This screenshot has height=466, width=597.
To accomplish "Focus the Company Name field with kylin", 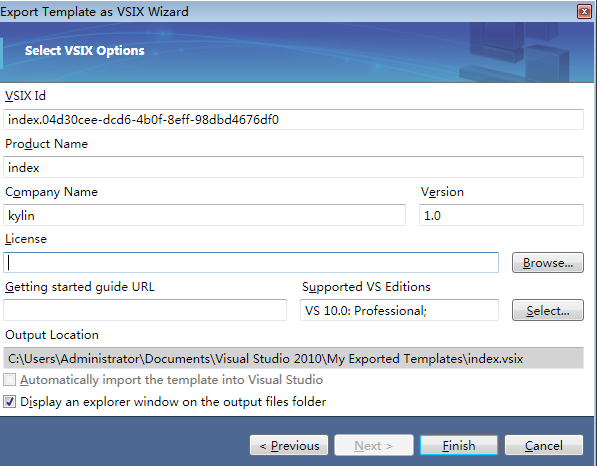I will click(204, 215).
